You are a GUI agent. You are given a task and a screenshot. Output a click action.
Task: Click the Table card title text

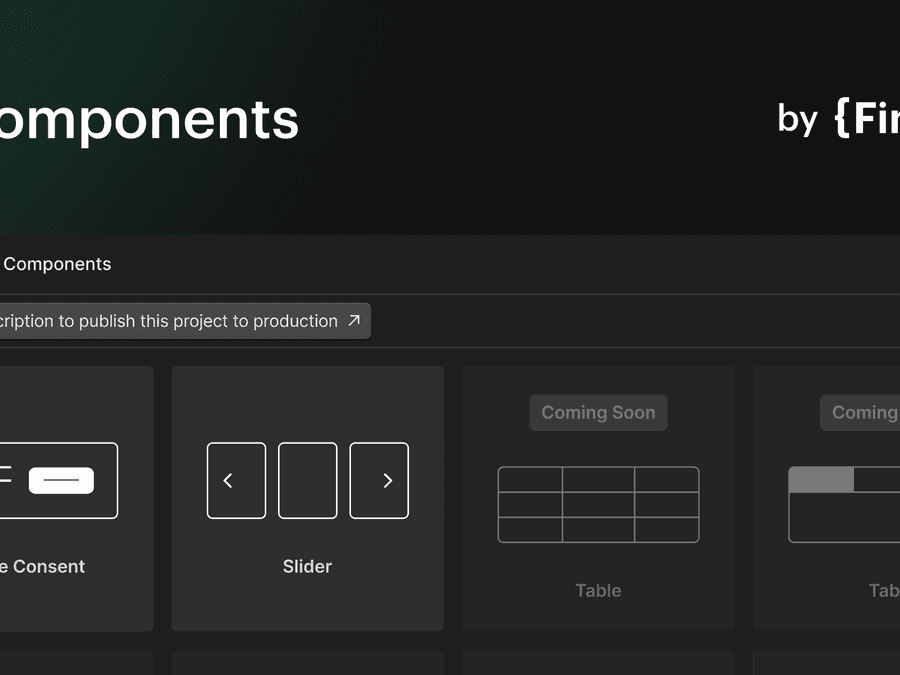click(x=598, y=591)
